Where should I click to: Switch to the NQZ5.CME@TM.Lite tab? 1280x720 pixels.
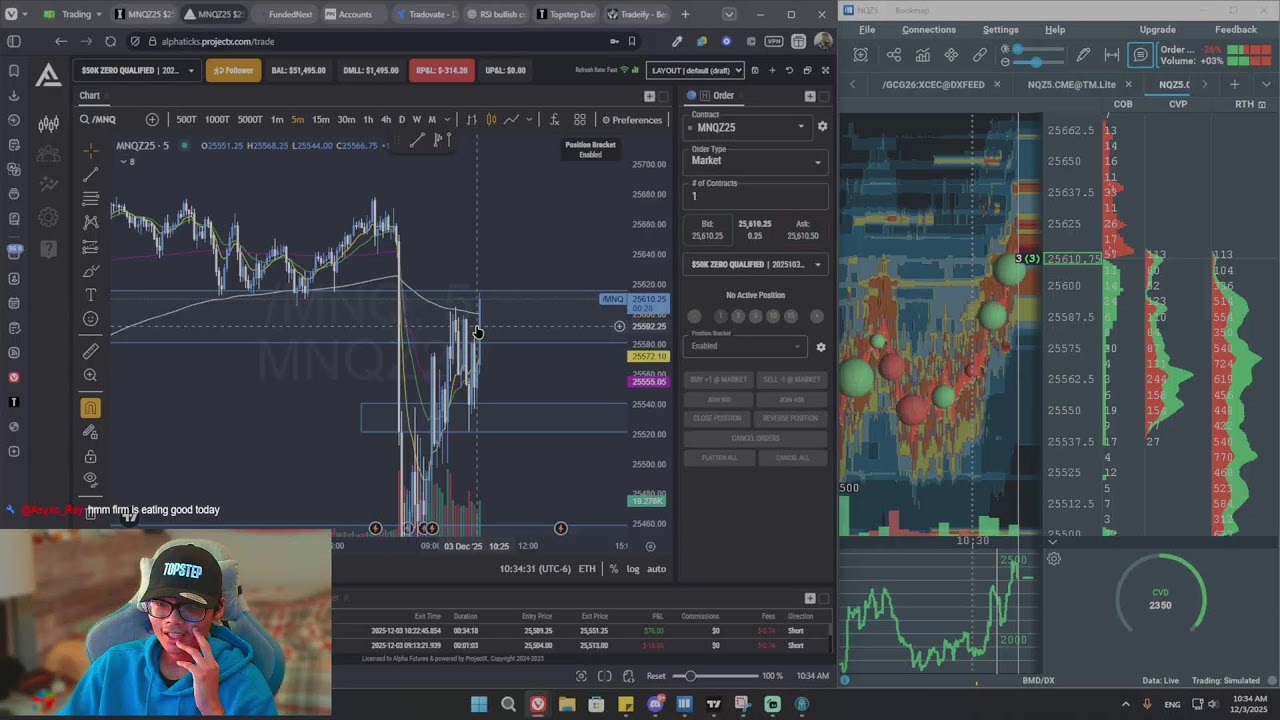[1071, 85]
